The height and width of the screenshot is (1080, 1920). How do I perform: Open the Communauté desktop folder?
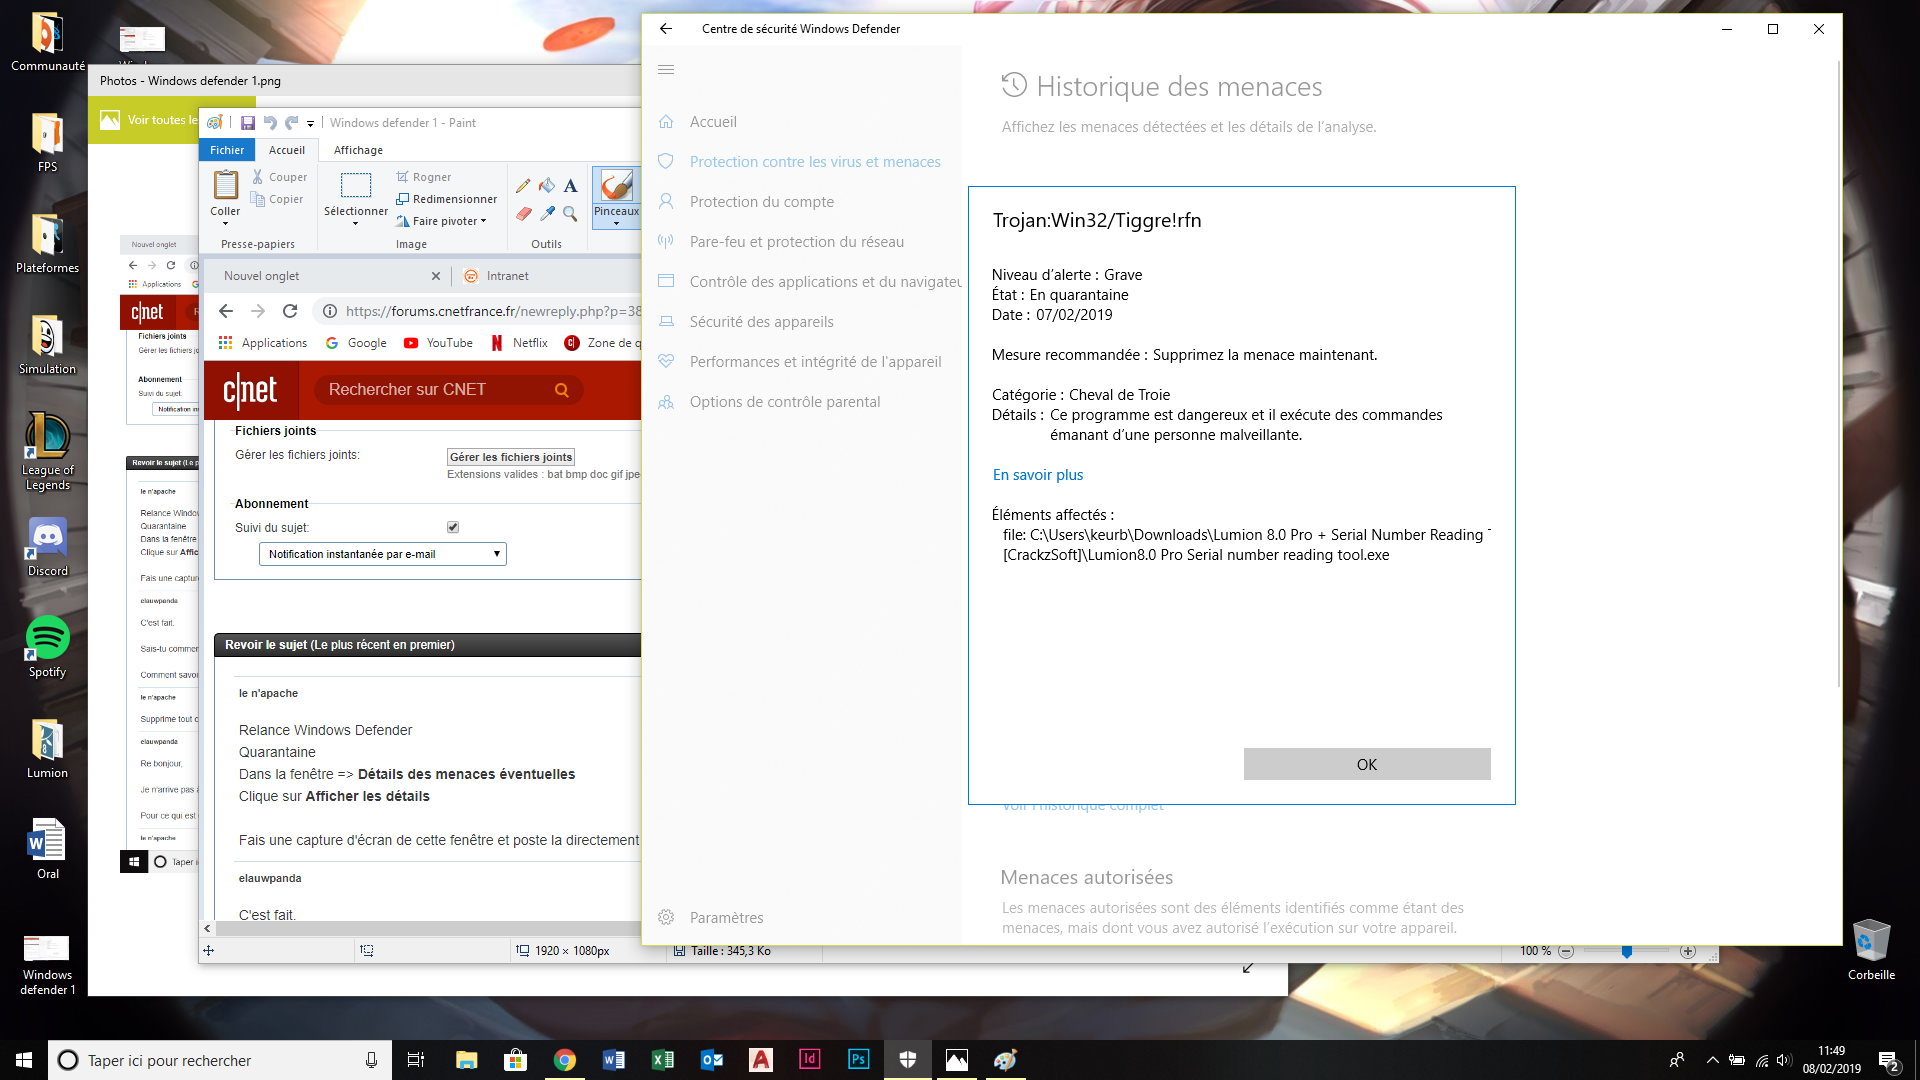[x=47, y=42]
